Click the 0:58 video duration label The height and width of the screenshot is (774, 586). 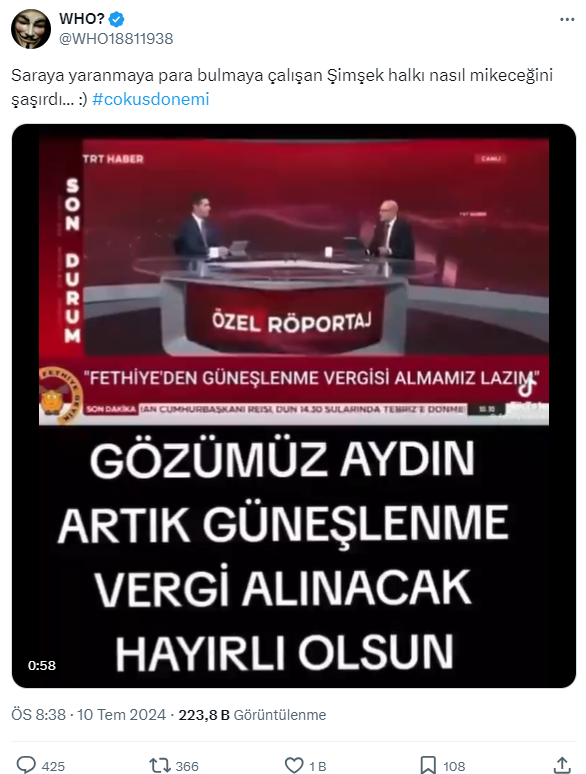pyautogui.click(x=42, y=665)
